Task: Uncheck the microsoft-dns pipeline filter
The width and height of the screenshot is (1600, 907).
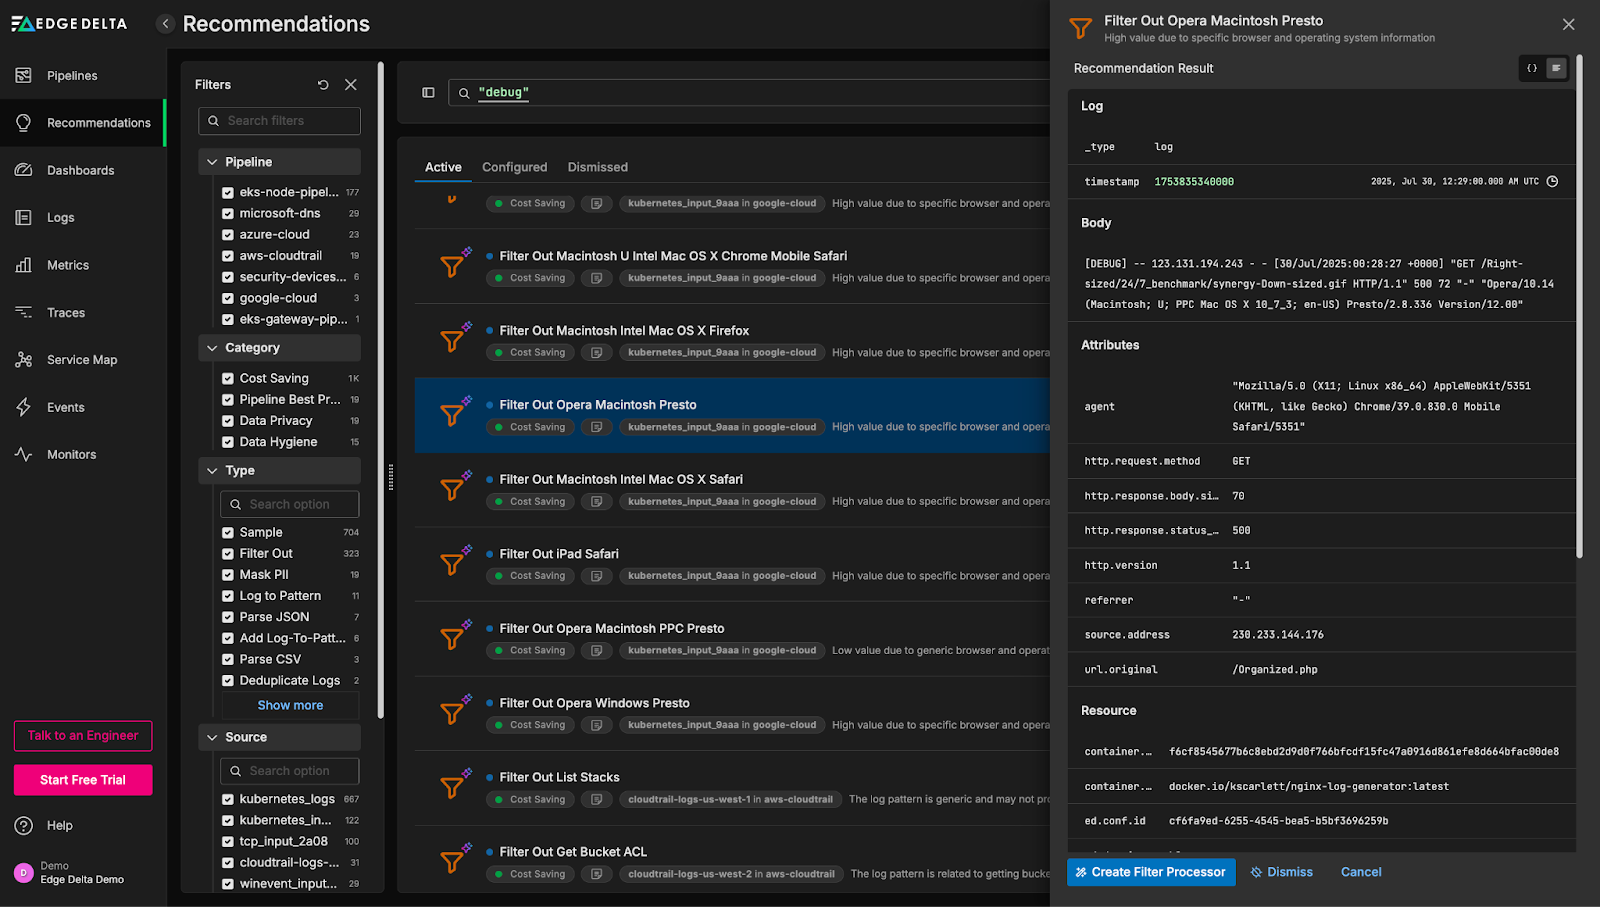Action: tap(228, 214)
